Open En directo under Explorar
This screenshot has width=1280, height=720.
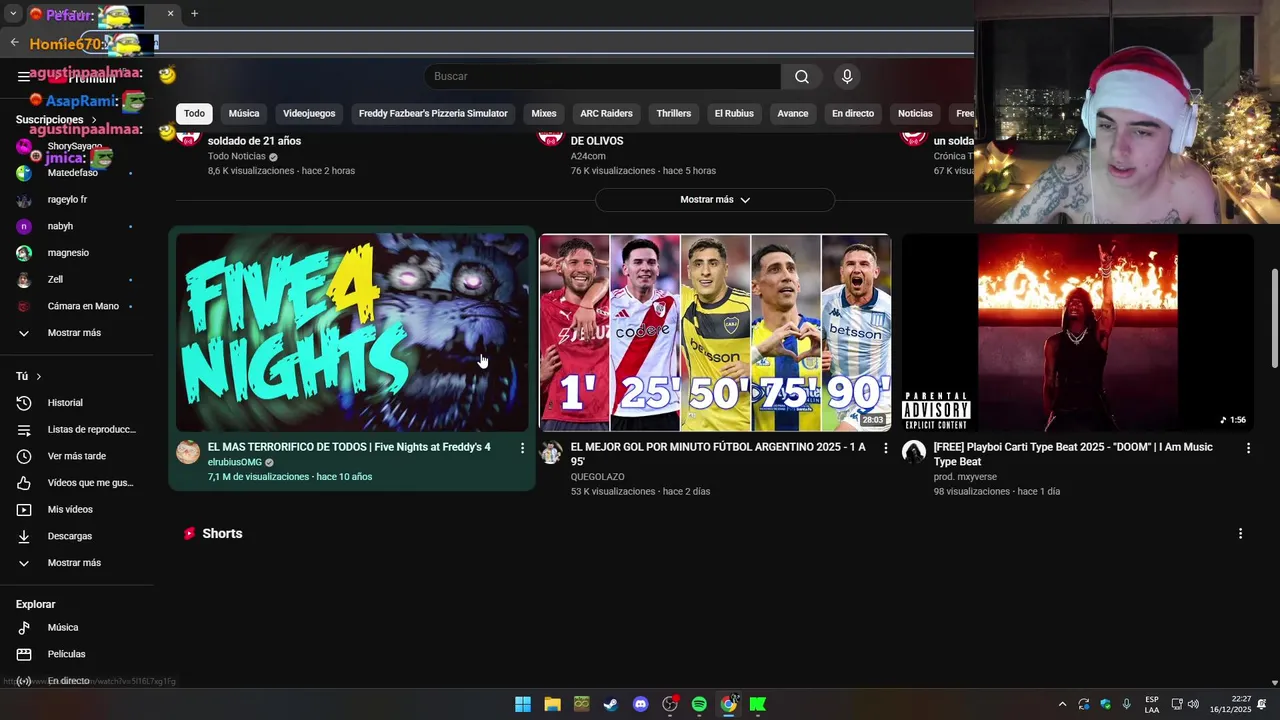coord(76,681)
